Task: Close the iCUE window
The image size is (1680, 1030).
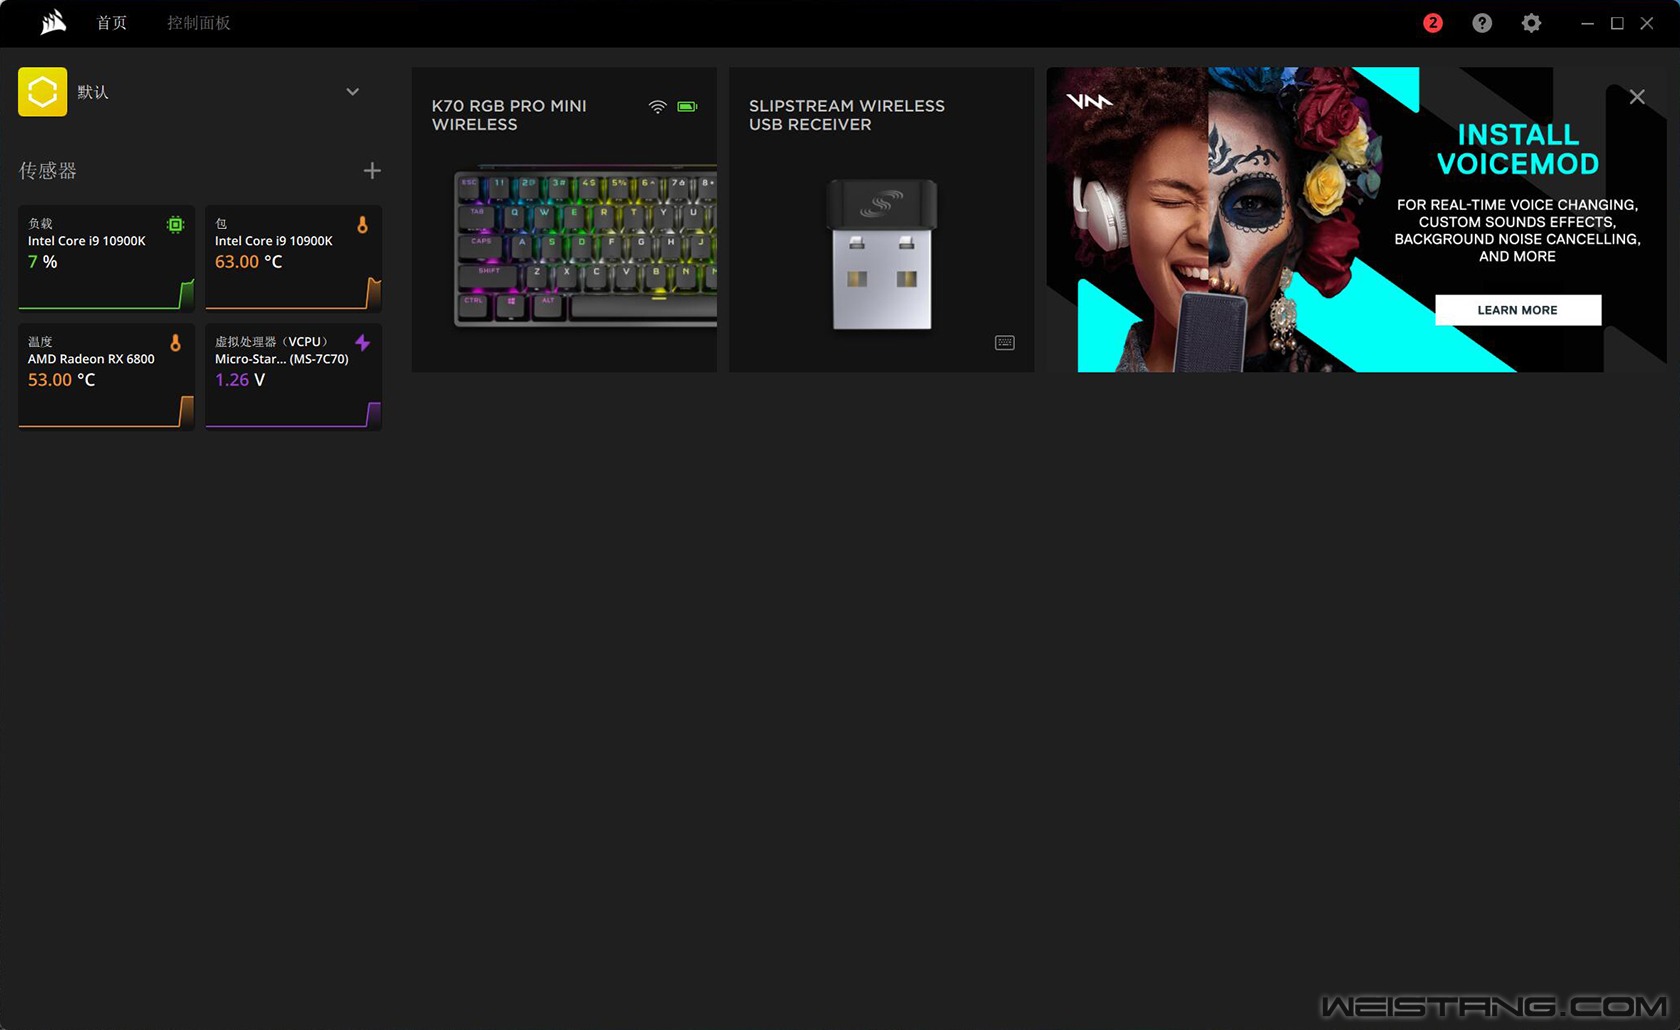Action: tap(1647, 23)
